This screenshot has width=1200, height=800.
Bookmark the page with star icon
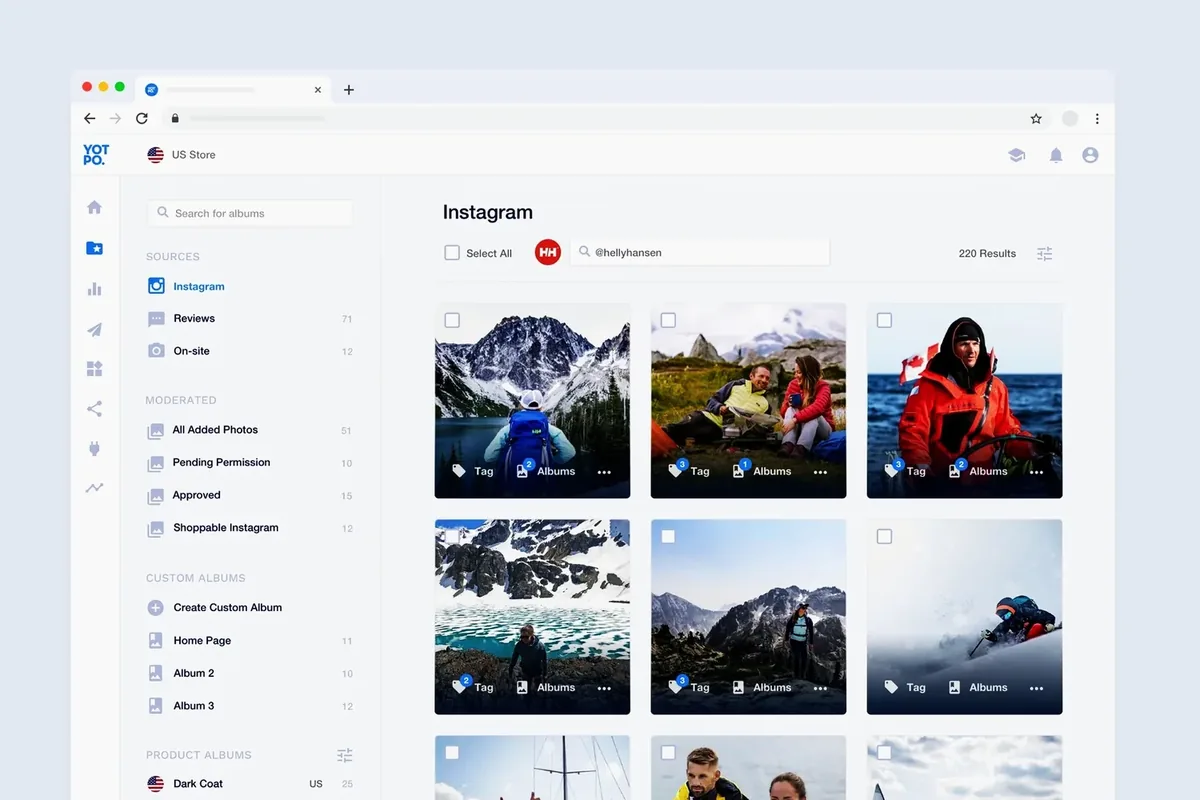coord(1036,118)
